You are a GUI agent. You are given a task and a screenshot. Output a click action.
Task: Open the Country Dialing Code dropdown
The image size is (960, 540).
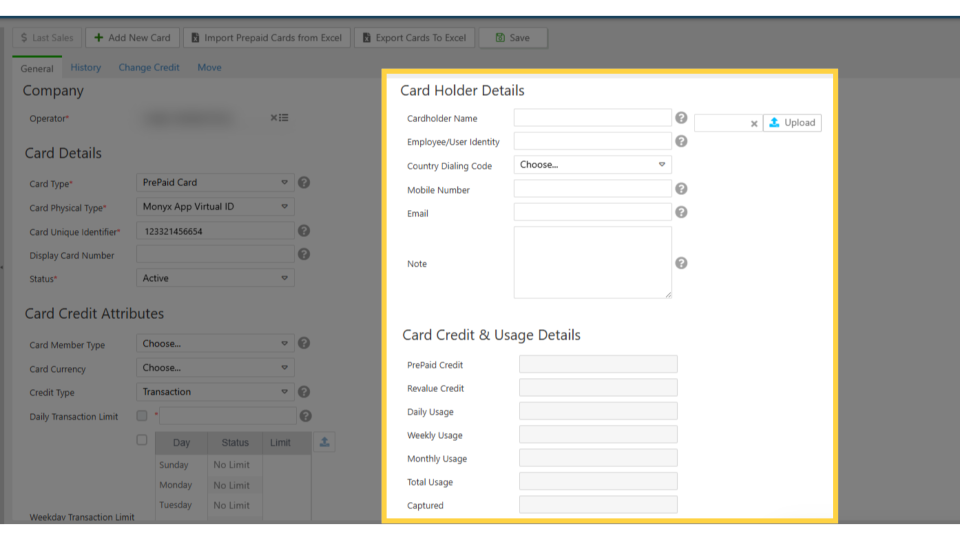coord(592,165)
